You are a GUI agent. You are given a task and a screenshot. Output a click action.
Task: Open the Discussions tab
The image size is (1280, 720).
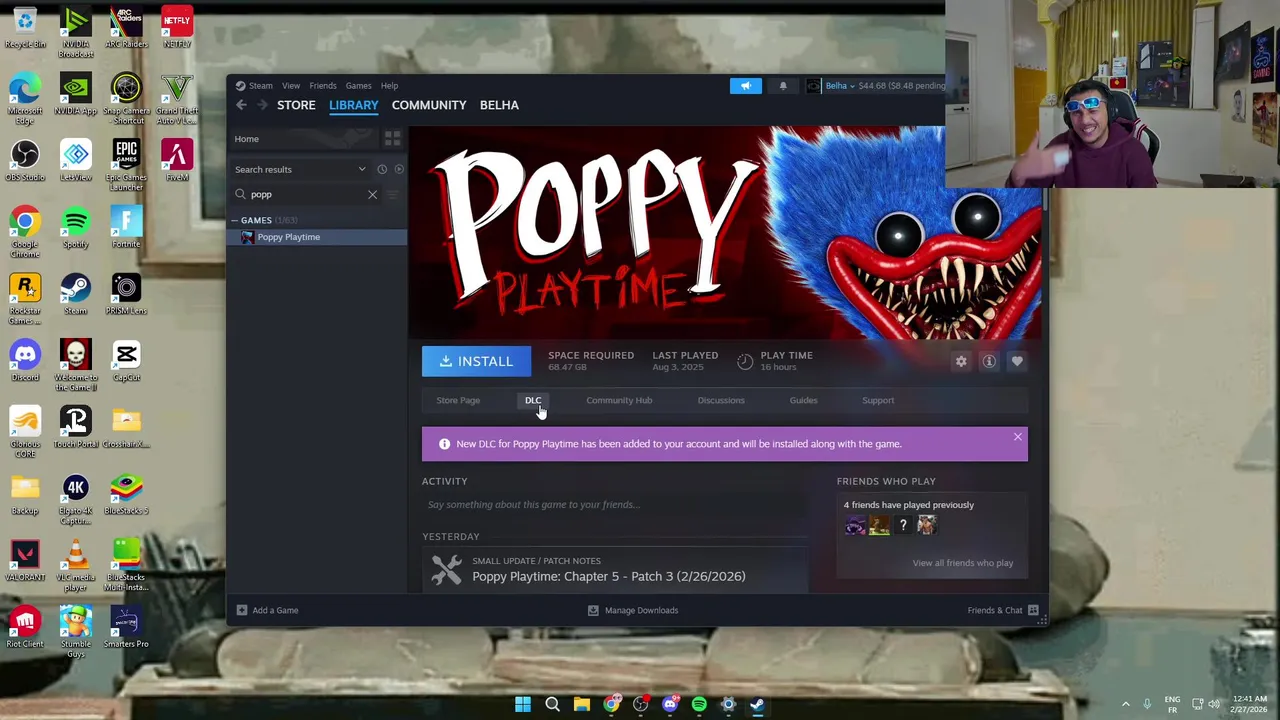coord(721,400)
